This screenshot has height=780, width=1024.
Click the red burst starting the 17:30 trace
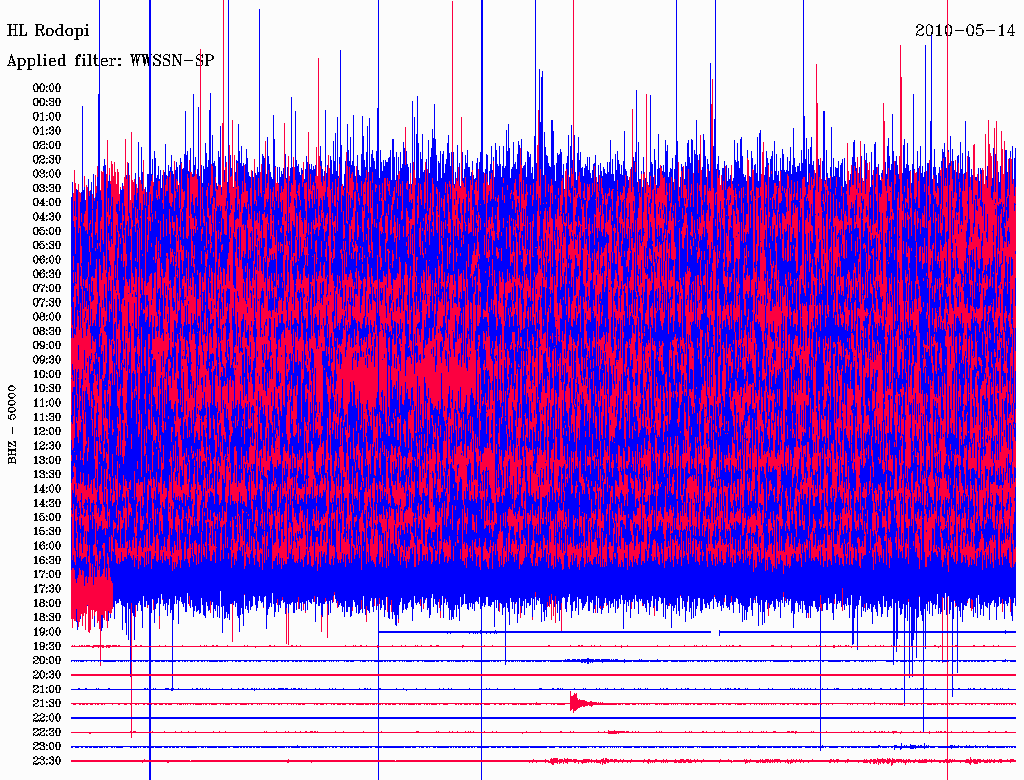pos(92,594)
